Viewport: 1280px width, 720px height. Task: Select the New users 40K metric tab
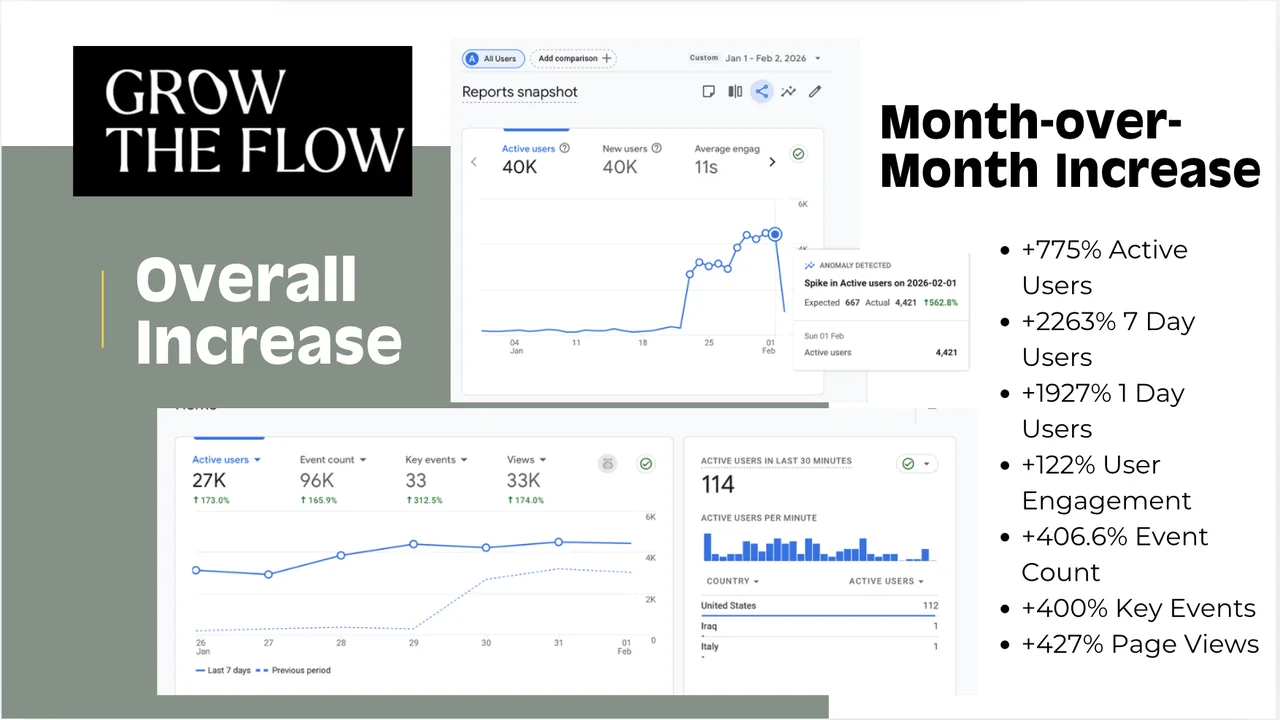[632, 158]
